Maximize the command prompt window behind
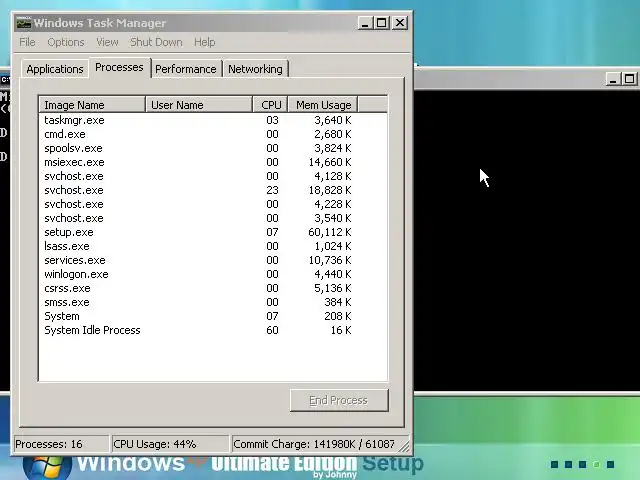This screenshot has width=640, height=480. (x=629, y=79)
